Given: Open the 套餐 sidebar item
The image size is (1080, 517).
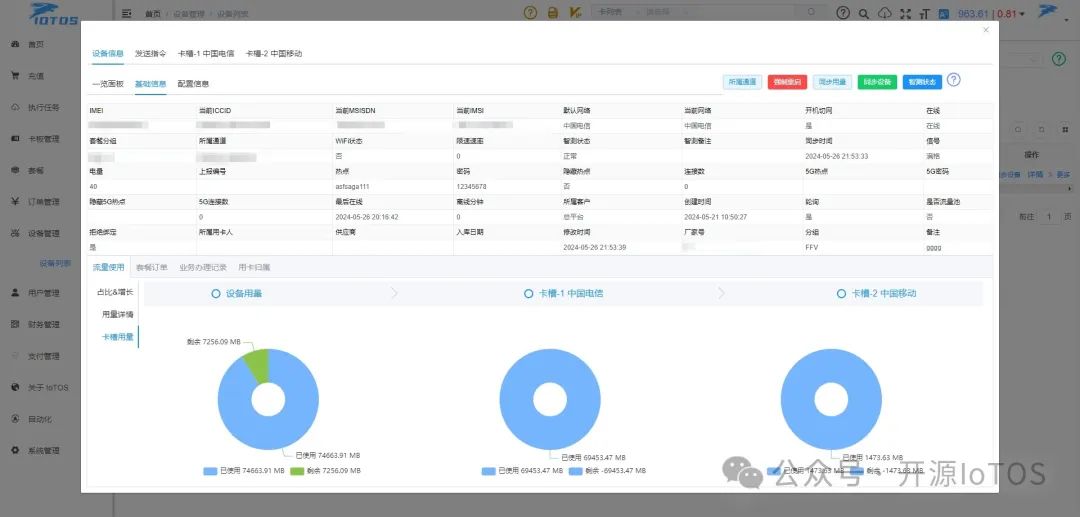Looking at the screenshot, I should (x=36, y=171).
